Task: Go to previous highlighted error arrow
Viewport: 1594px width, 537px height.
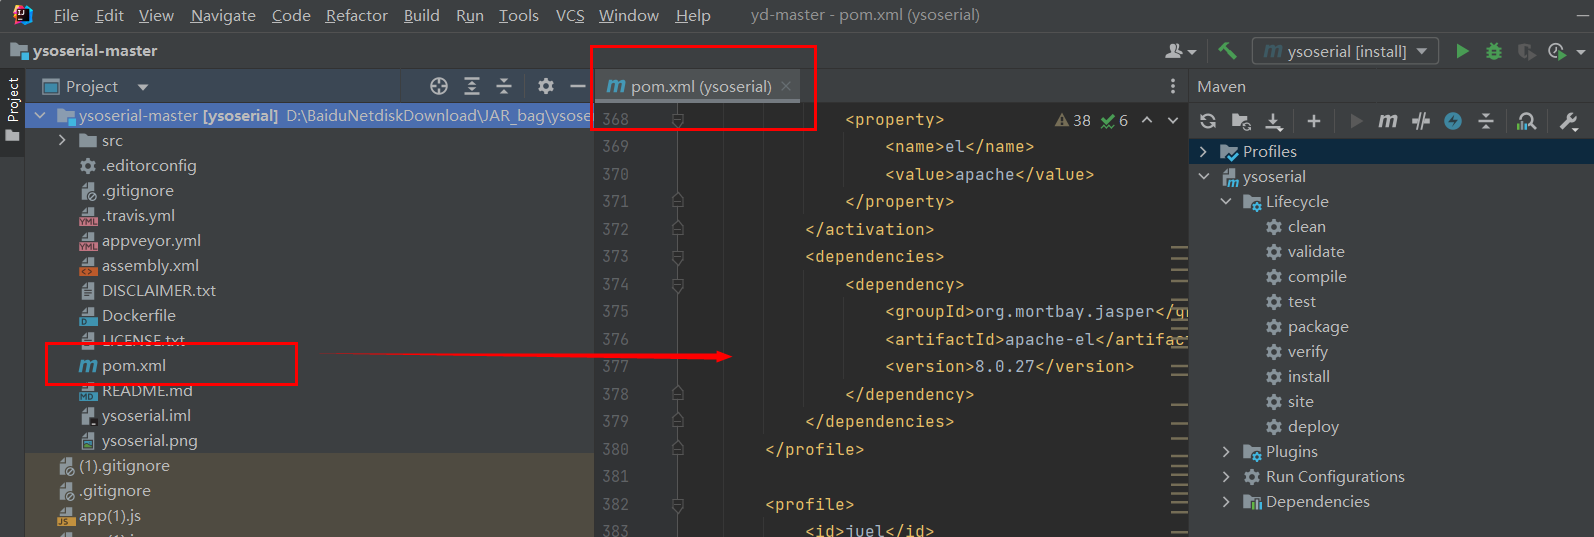Action: tap(1147, 120)
